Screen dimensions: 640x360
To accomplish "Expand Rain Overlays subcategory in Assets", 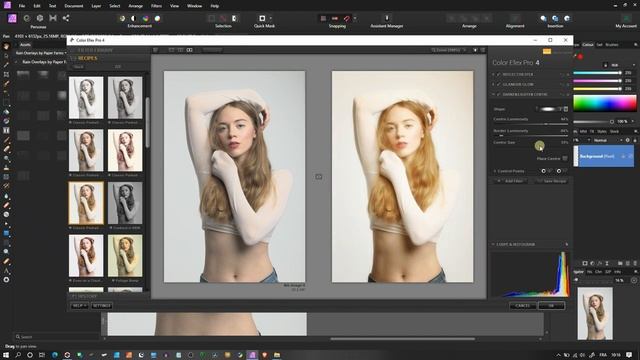I will click(17, 62).
